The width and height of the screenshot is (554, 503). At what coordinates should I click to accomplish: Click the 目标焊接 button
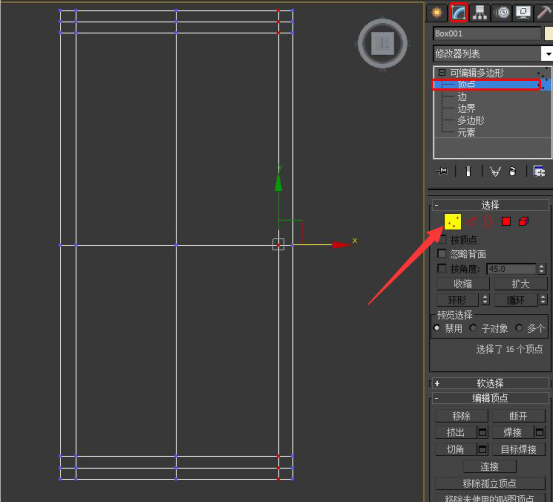tap(519, 449)
